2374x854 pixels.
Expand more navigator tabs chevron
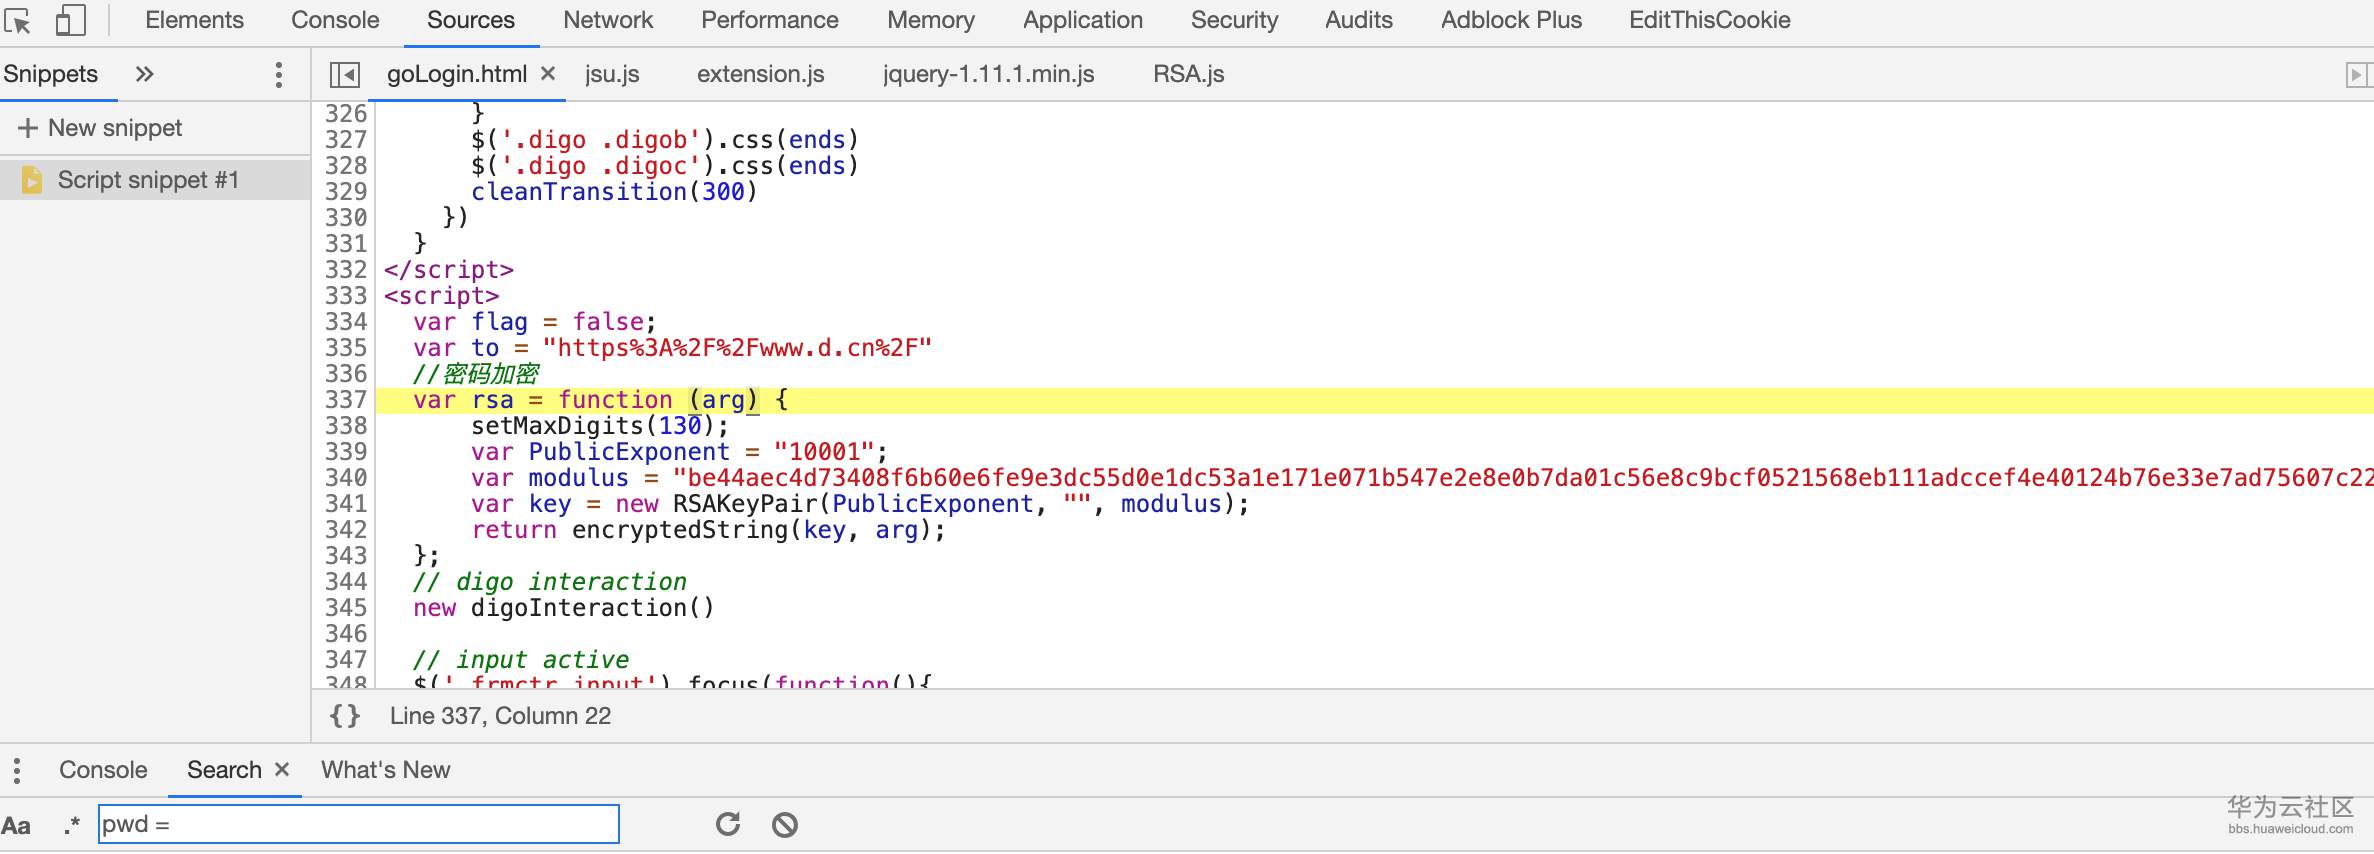coord(145,74)
